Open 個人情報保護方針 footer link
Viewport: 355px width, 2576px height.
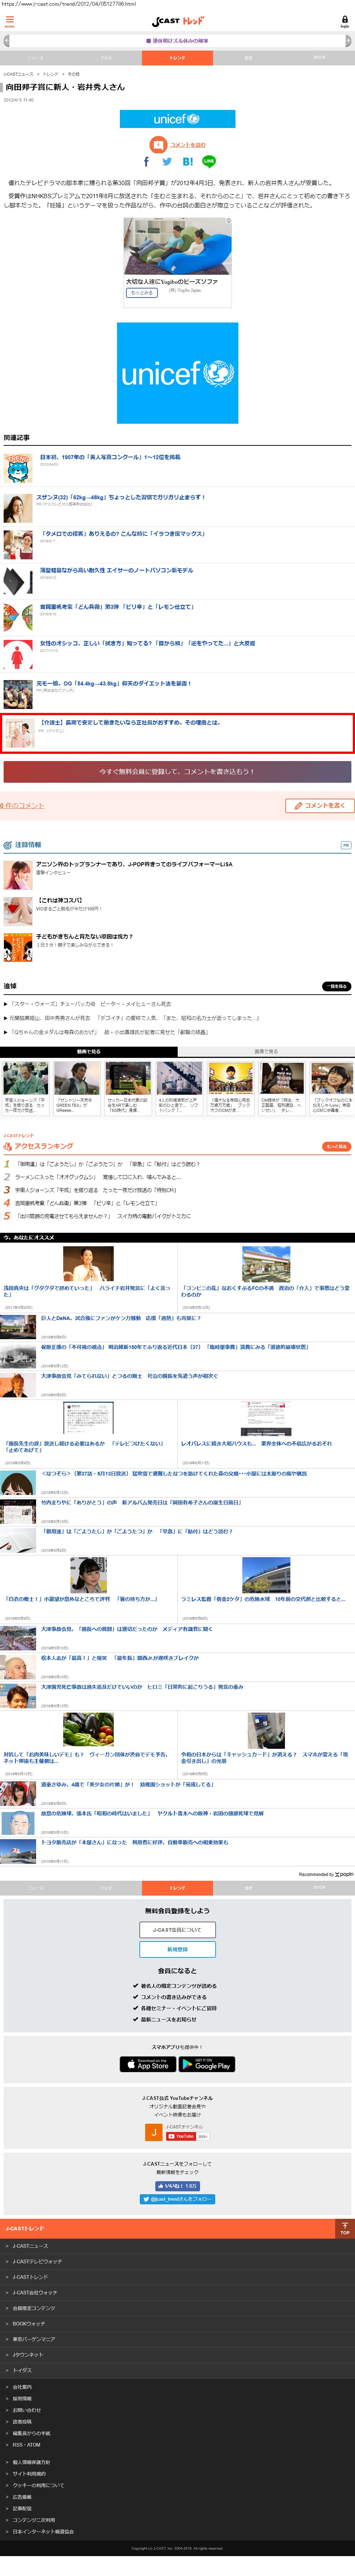[31, 2462]
